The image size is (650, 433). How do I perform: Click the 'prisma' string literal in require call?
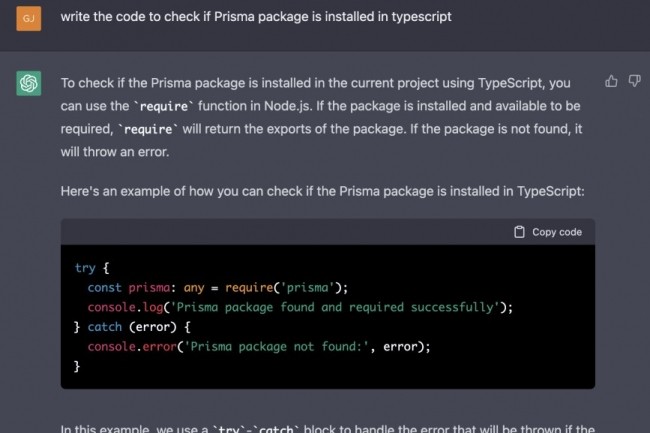point(308,288)
